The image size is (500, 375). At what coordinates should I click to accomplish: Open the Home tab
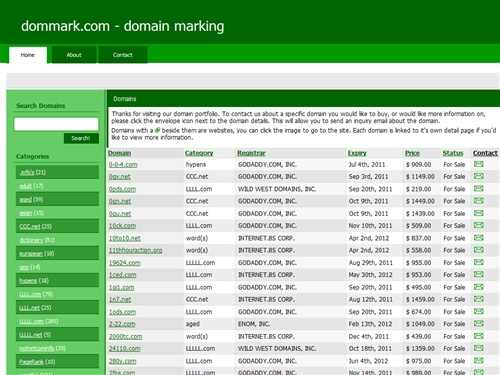click(28, 55)
